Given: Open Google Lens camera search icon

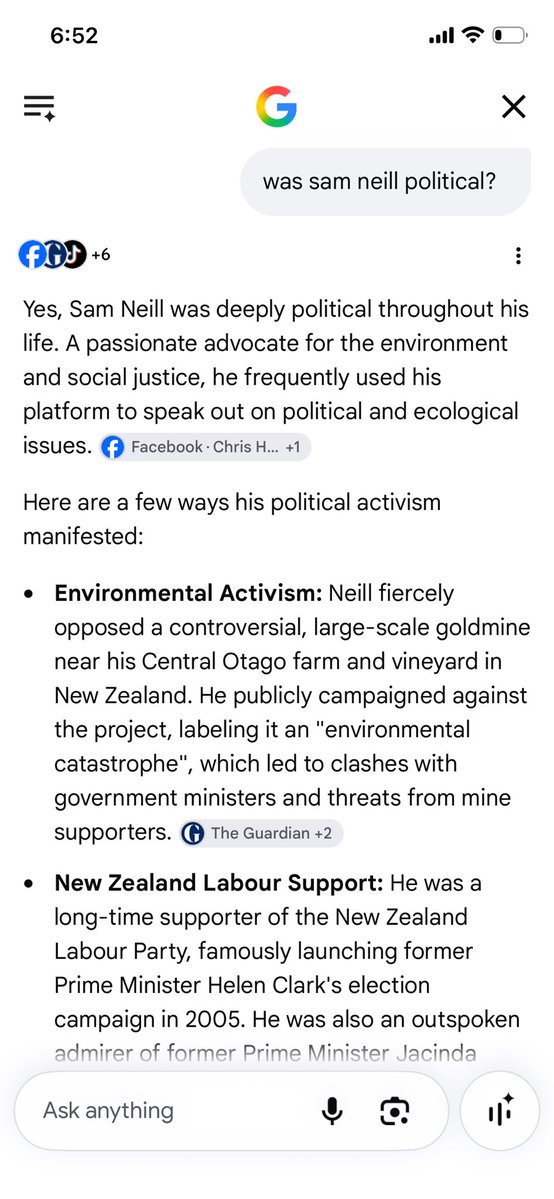Looking at the screenshot, I should click(x=395, y=1110).
